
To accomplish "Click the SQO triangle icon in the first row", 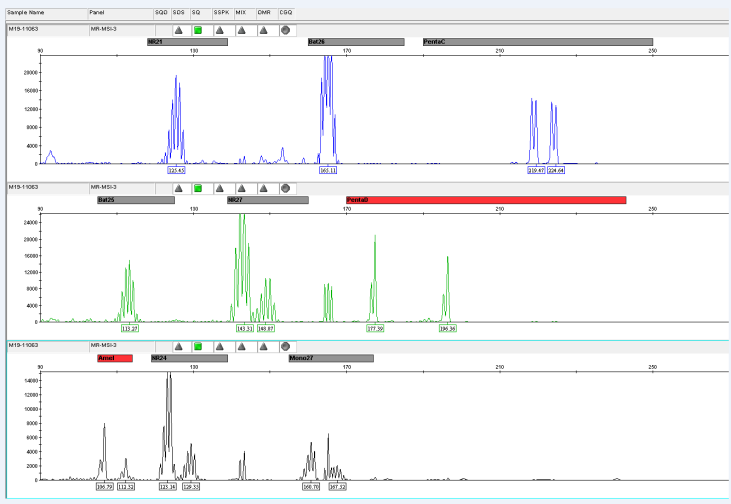I will pyautogui.click(x=178, y=30).
